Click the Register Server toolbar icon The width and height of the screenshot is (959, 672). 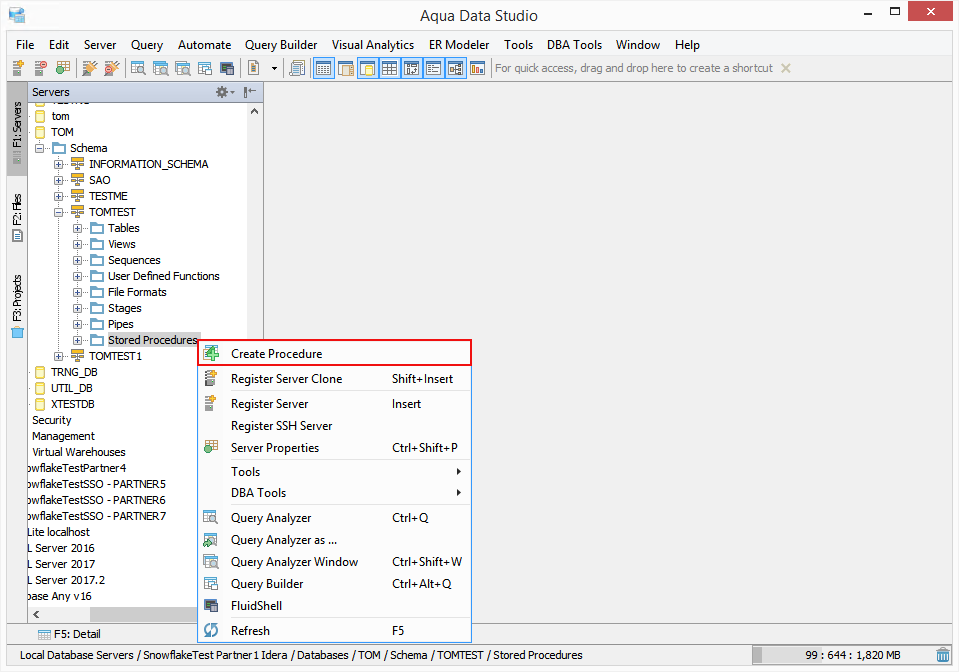pyautogui.click(x=18, y=68)
